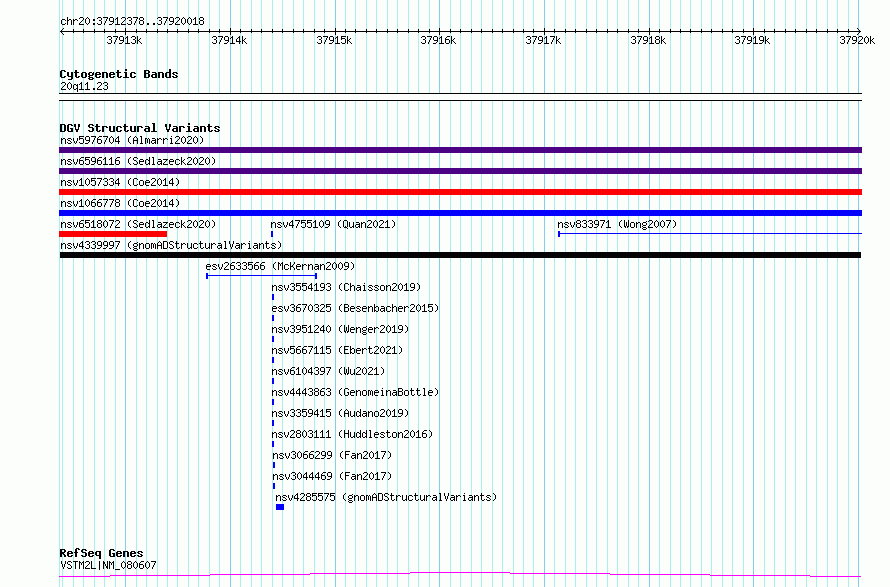The width and height of the screenshot is (890, 587).
Task: Click the RefSeq Genes track title
Action: click(101, 553)
